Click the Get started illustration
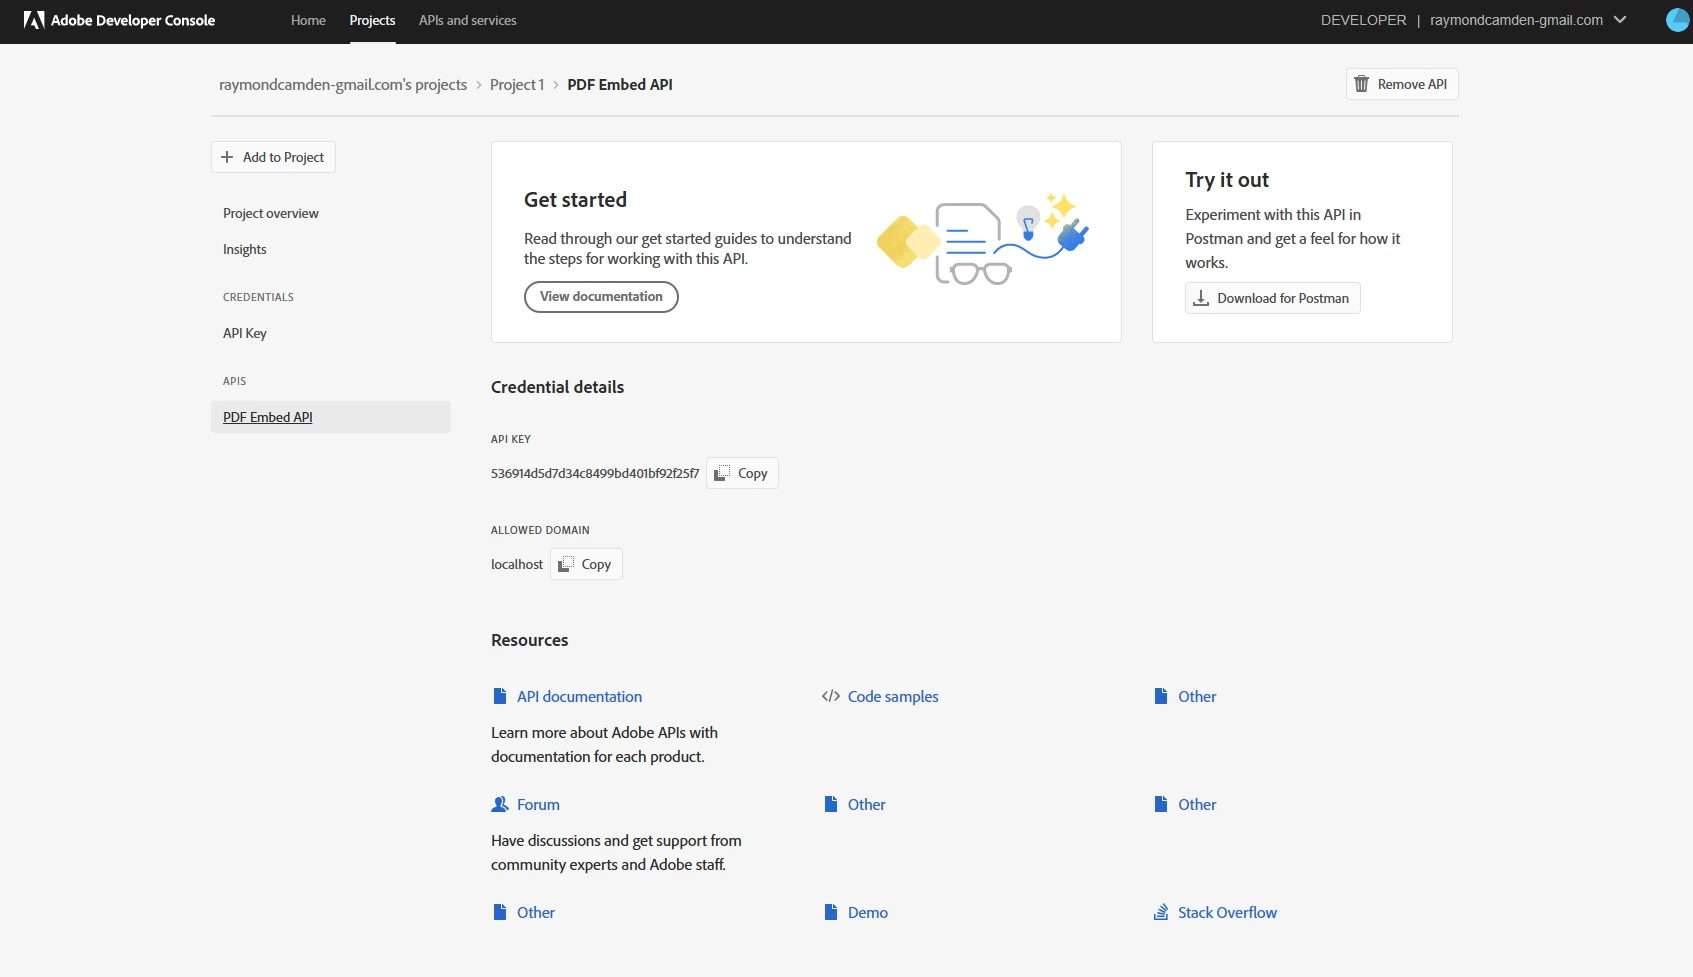The image size is (1693, 977). click(x=983, y=240)
